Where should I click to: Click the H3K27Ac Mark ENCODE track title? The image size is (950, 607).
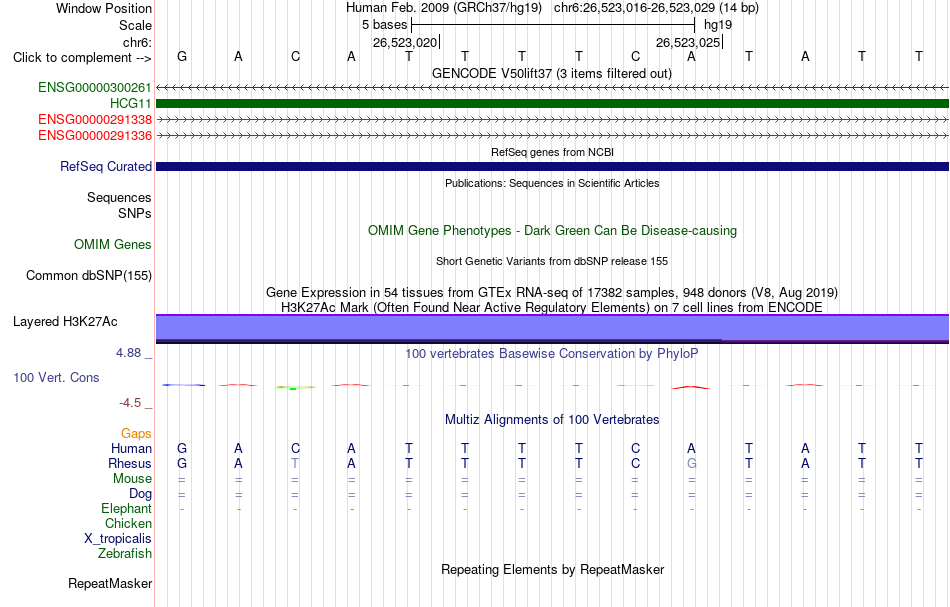[x=552, y=307]
